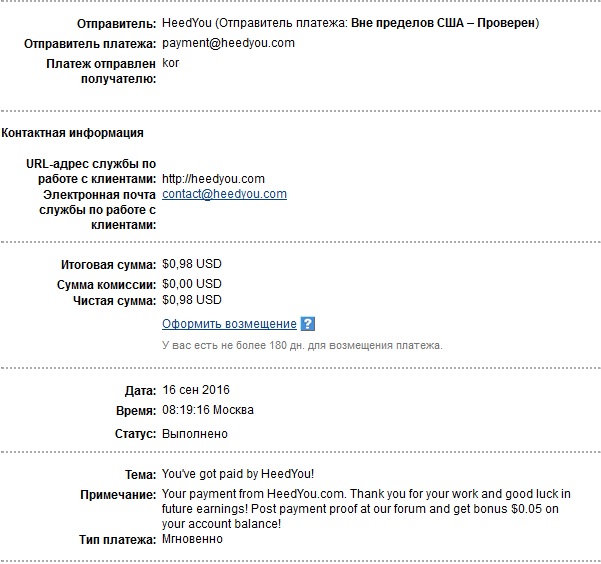Click the Мгновенно payment type value

(x=192, y=539)
